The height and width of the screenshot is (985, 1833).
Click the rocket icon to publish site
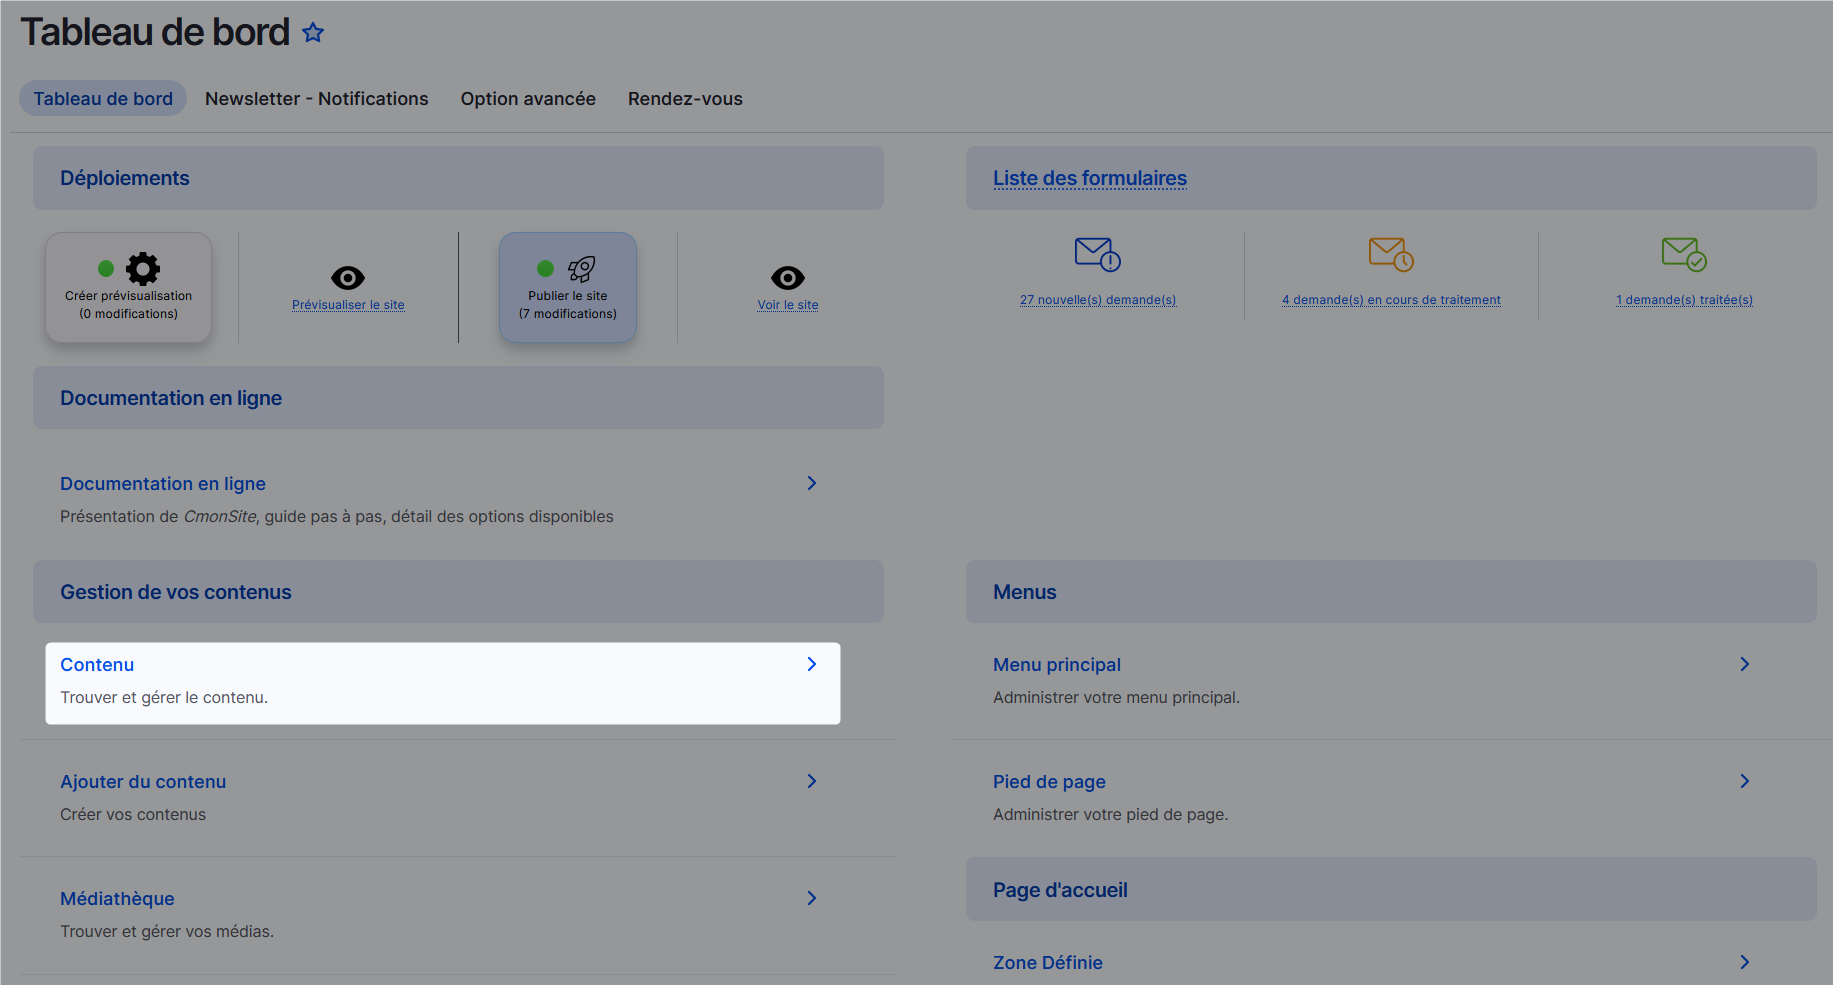point(581,268)
